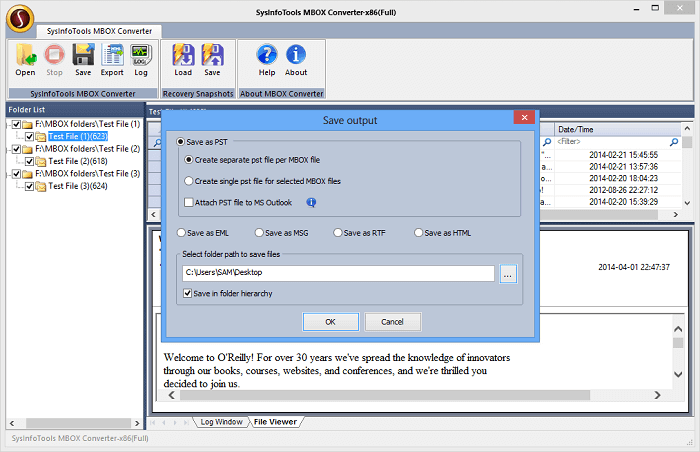700x452 pixels.
Task: Click message list scroll down arrow
Action: click(688, 202)
